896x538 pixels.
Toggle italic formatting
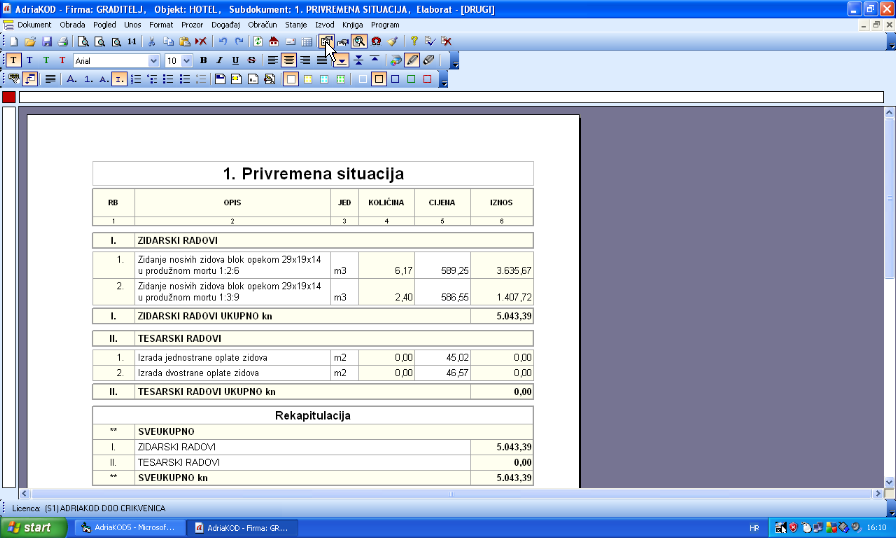[219, 60]
